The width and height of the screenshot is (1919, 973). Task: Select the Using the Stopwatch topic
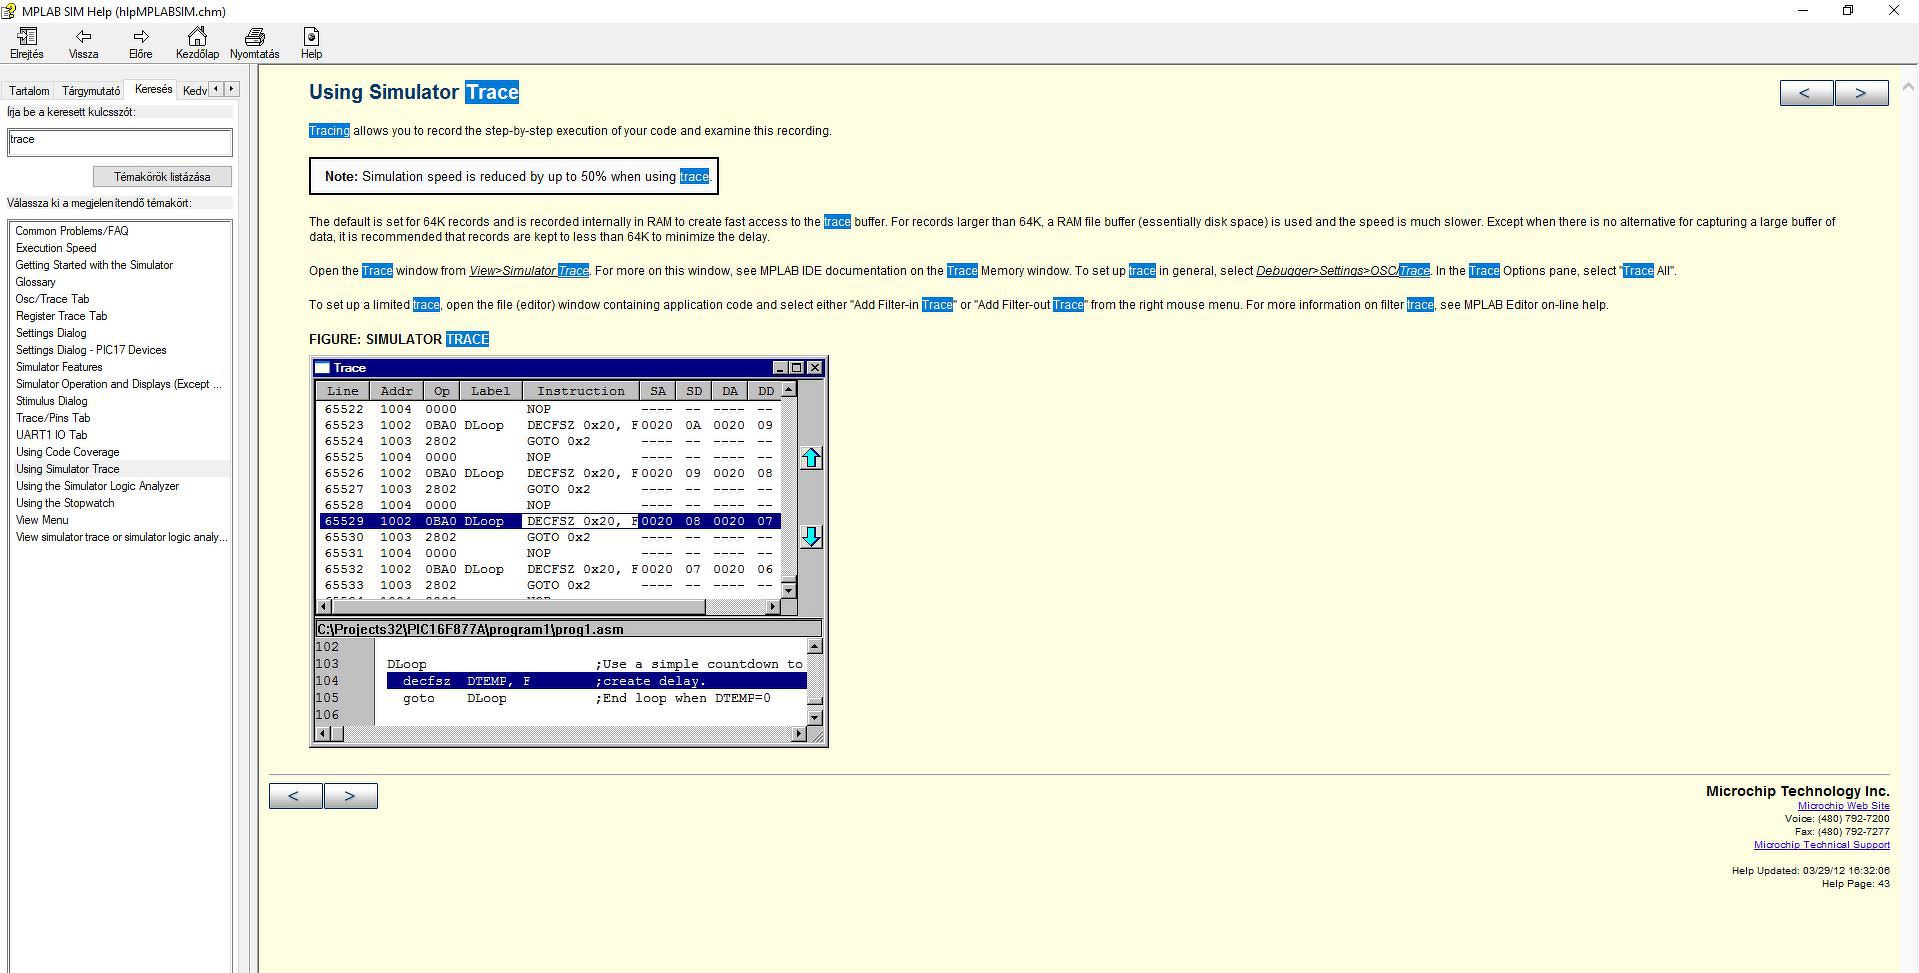pyautogui.click(x=65, y=503)
